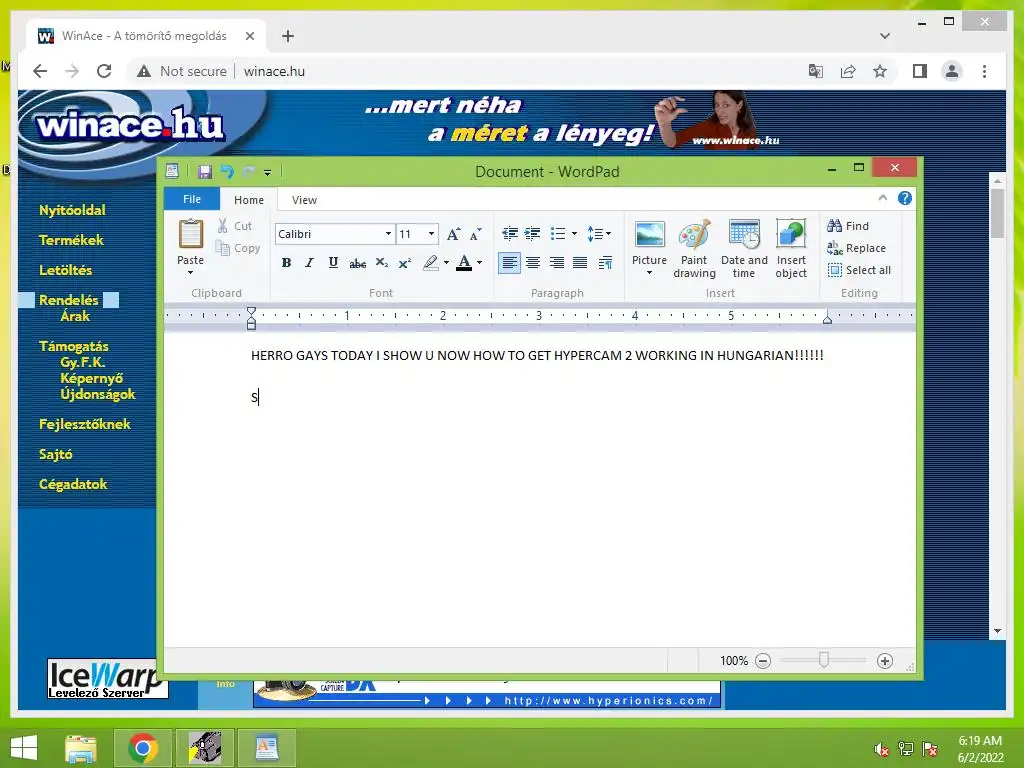The image size is (1024, 768).
Task: Open the Chrome three-dot menu
Action: 984,71
